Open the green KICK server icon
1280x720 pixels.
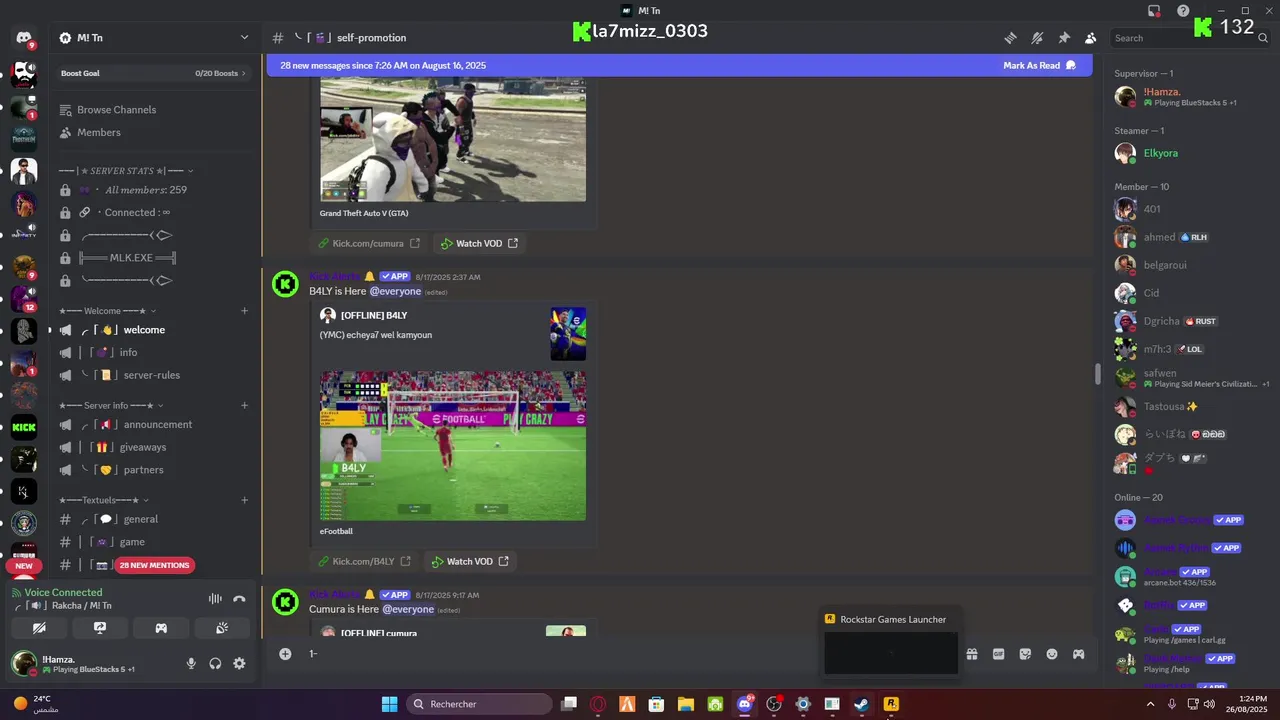24,427
